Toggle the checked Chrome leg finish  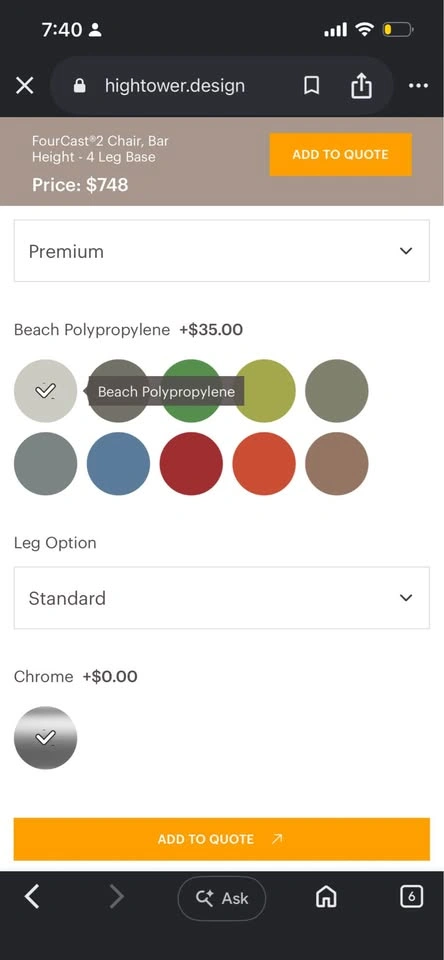coord(45,738)
